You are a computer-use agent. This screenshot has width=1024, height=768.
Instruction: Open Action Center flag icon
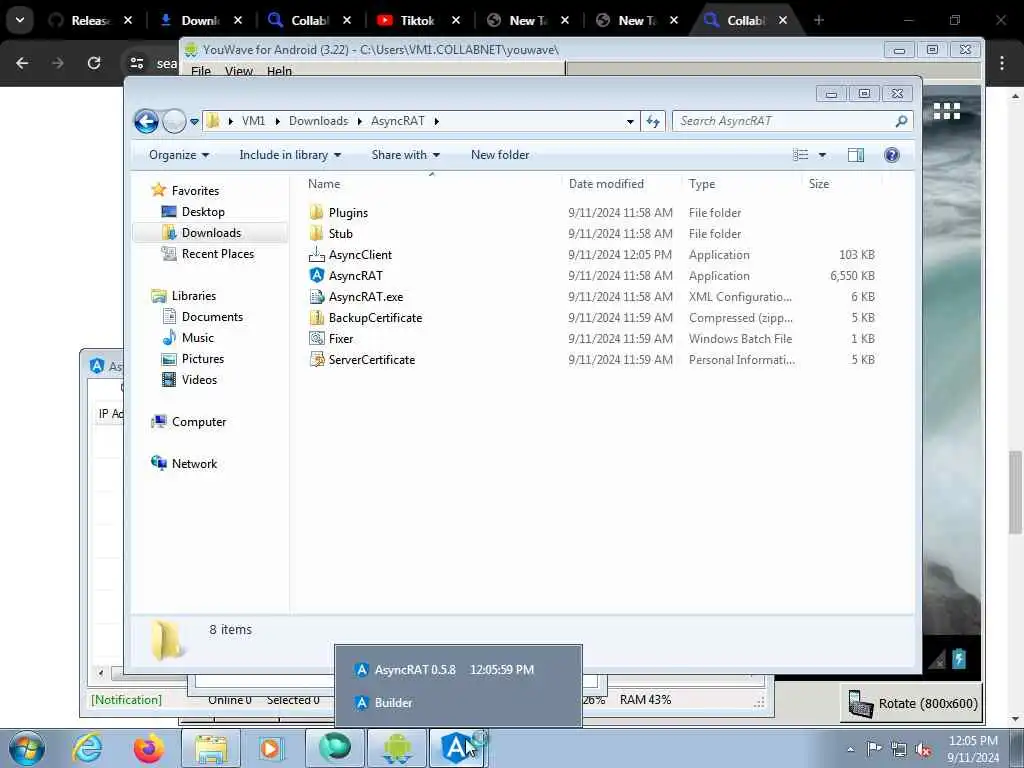(x=874, y=749)
